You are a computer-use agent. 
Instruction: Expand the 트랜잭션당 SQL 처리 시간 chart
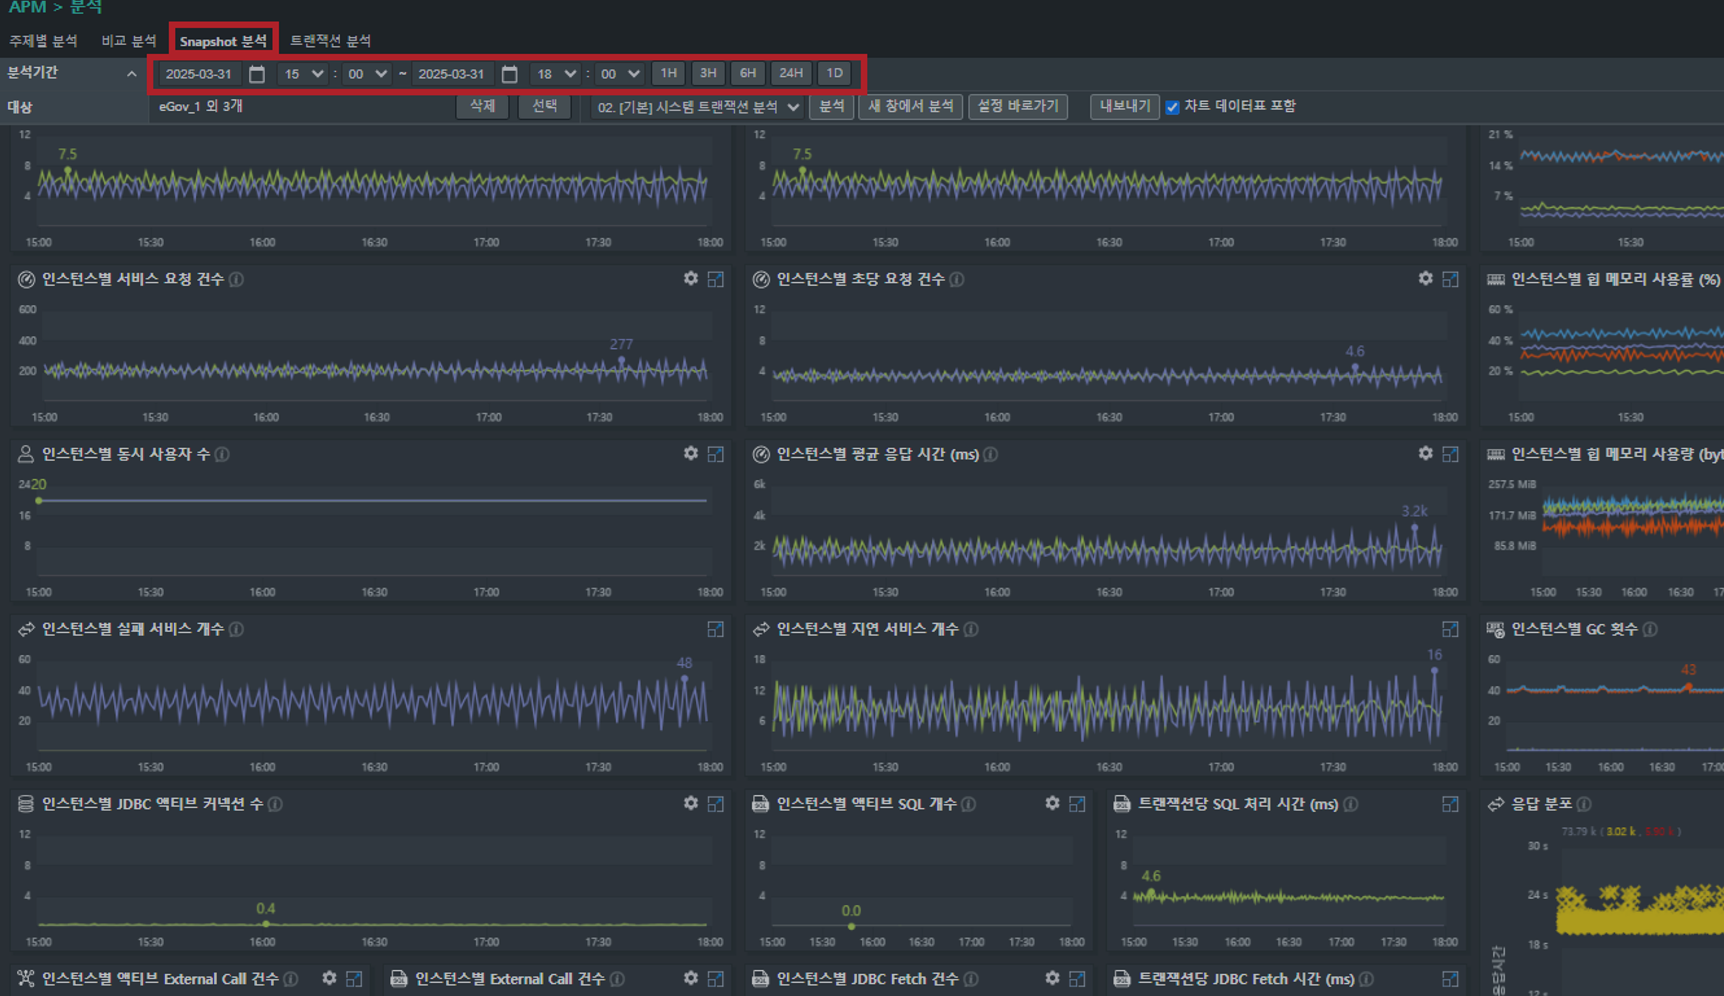click(x=1450, y=804)
